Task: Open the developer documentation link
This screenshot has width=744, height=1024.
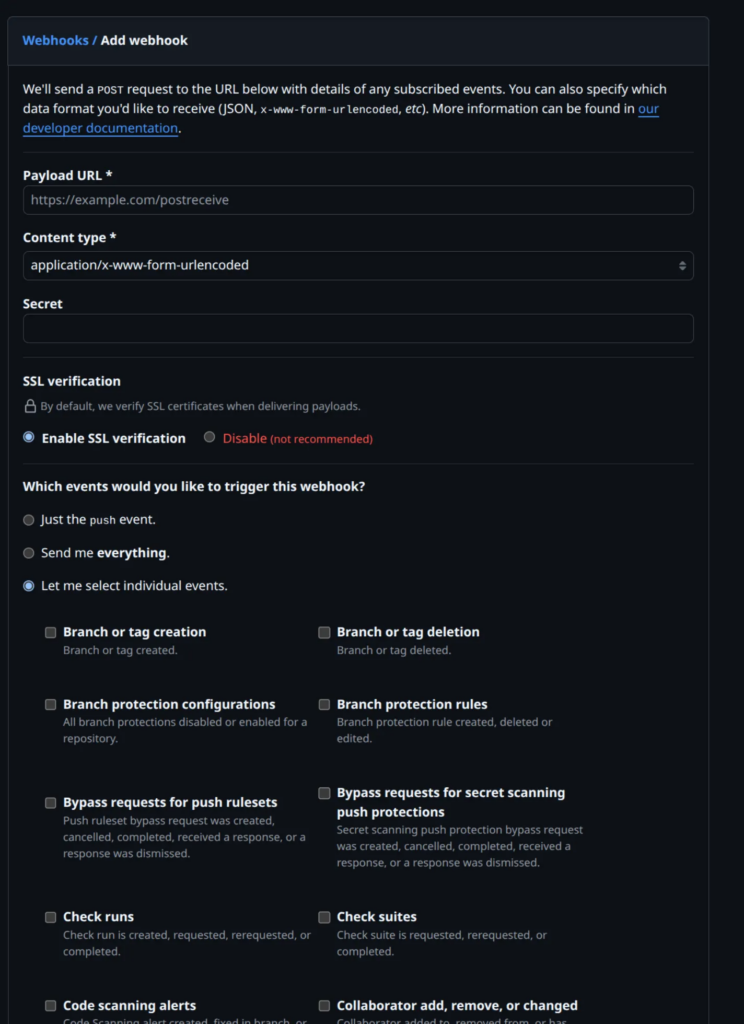Action: (x=100, y=128)
